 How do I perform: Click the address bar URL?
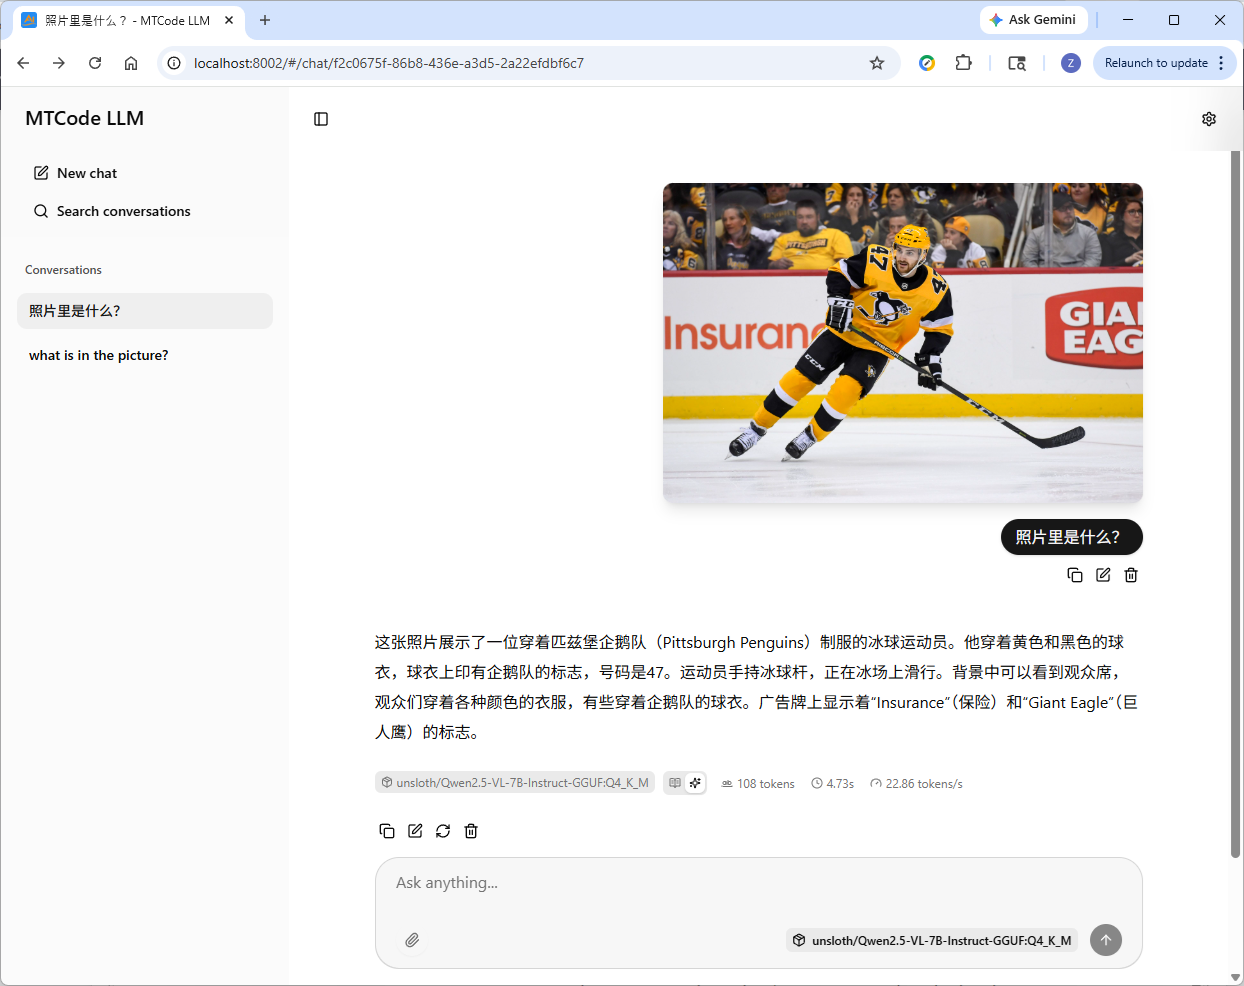point(389,63)
